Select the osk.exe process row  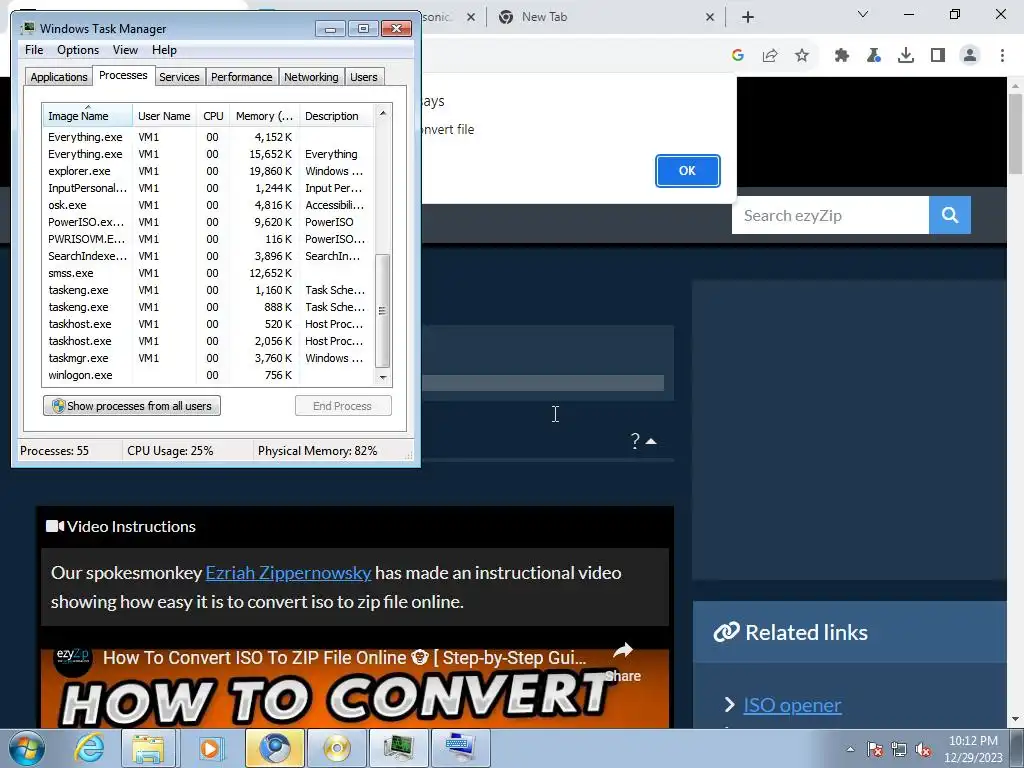tap(208, 205)
